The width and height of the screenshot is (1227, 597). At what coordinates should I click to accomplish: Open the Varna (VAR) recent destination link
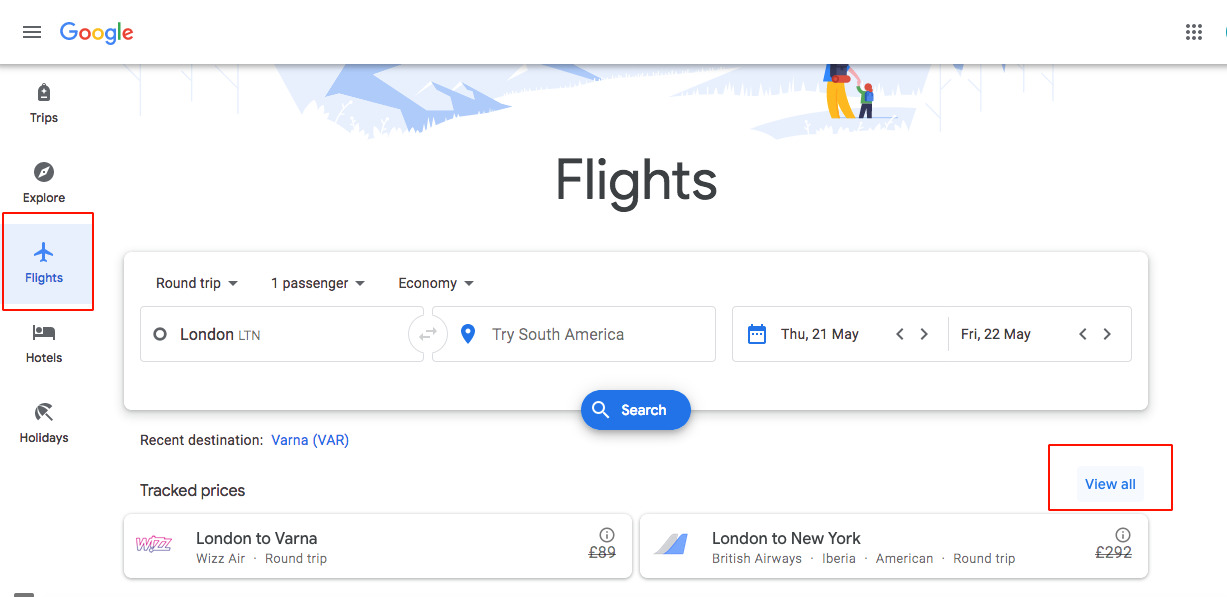tap(310, 440)
